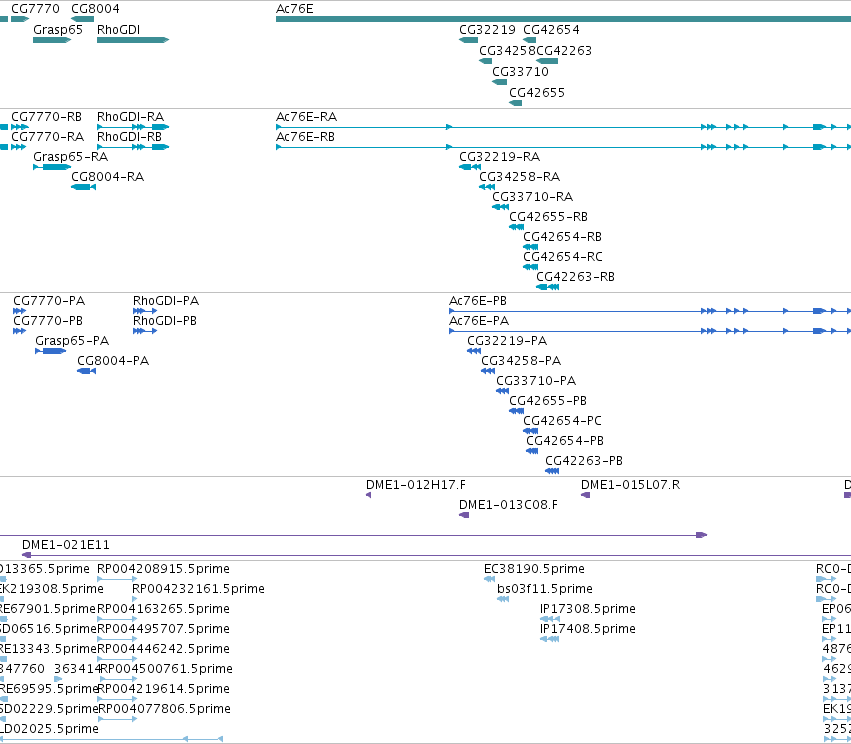Click transcript CG34258-RA
The height and width of the screenshot is (744, 851).
point(519,177)
